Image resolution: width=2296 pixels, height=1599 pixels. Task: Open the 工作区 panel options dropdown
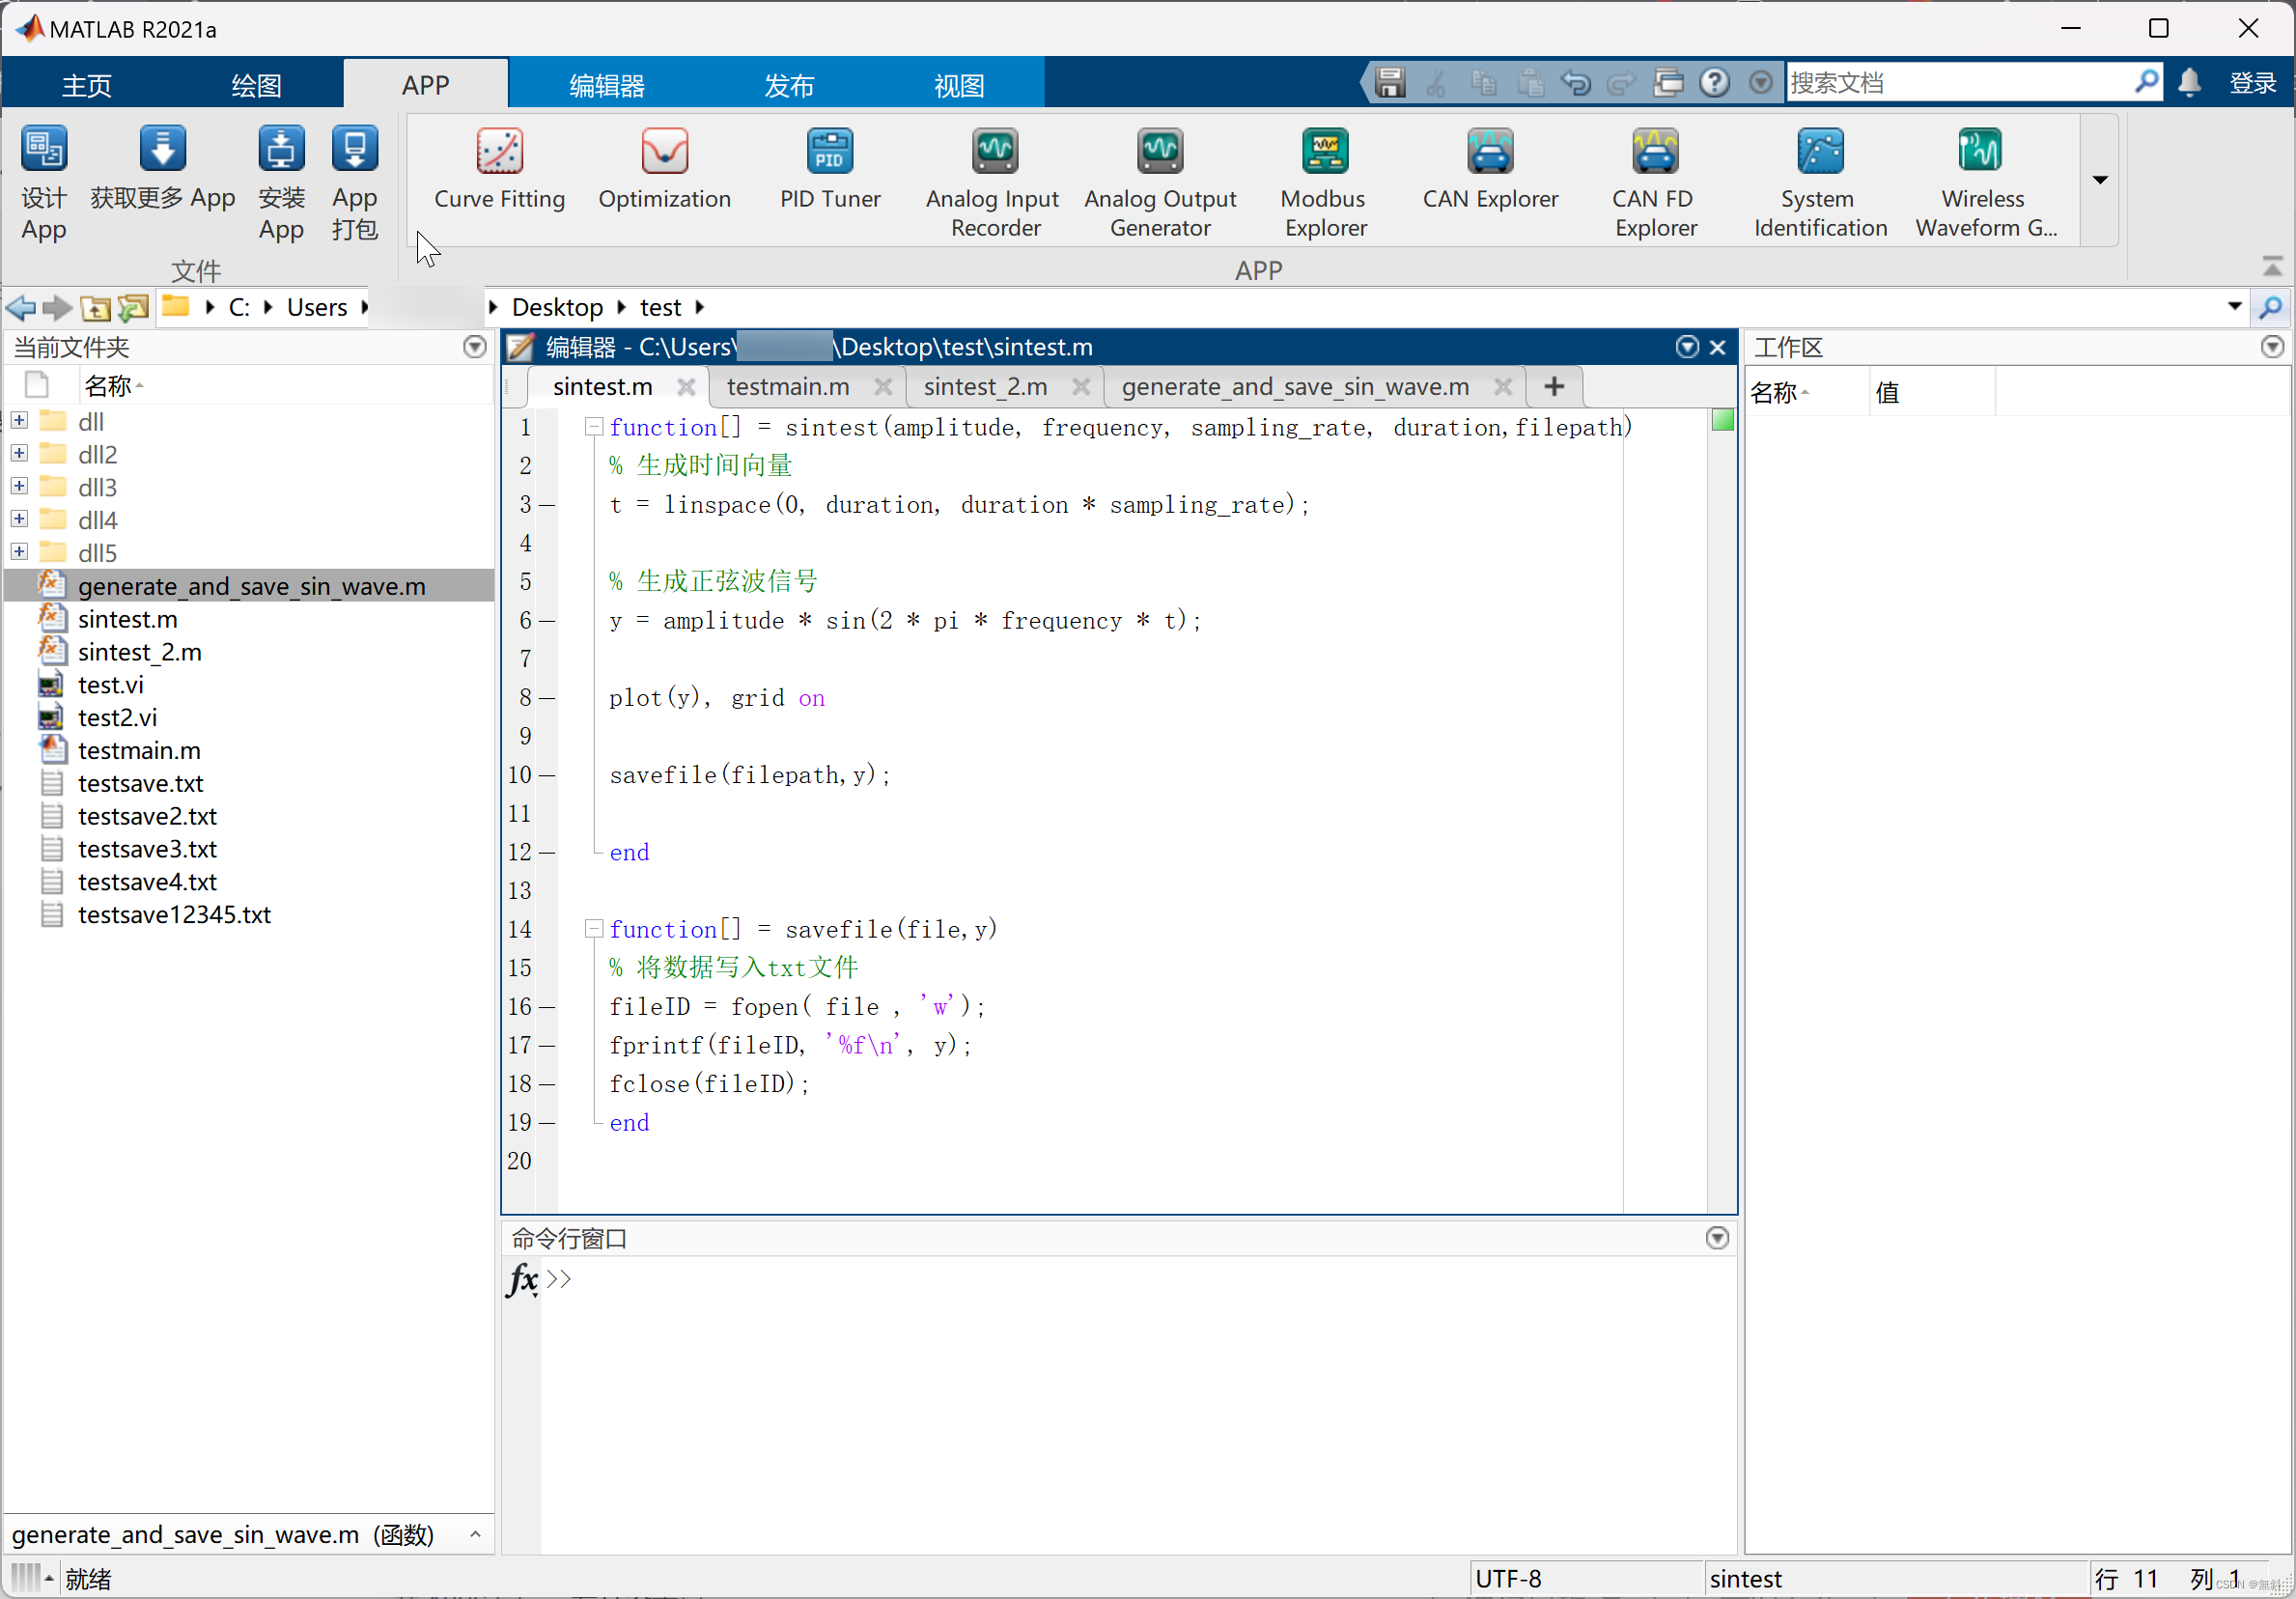click(2271, 346)
